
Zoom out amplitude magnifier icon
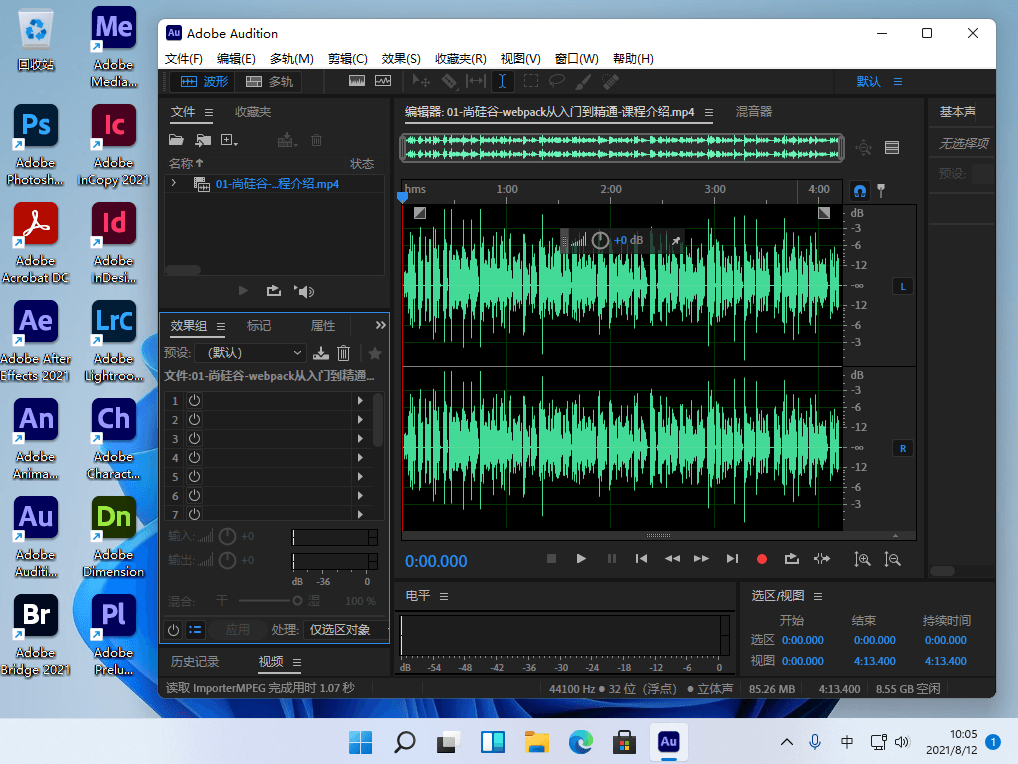click(x=893, y=559)
